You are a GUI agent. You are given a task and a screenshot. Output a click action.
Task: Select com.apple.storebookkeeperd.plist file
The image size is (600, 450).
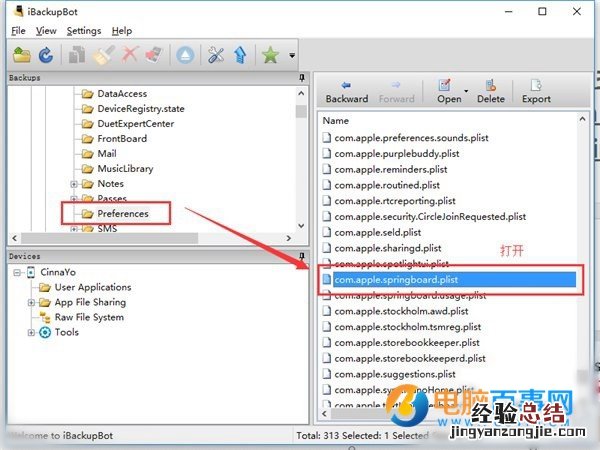tap(410, 359)
